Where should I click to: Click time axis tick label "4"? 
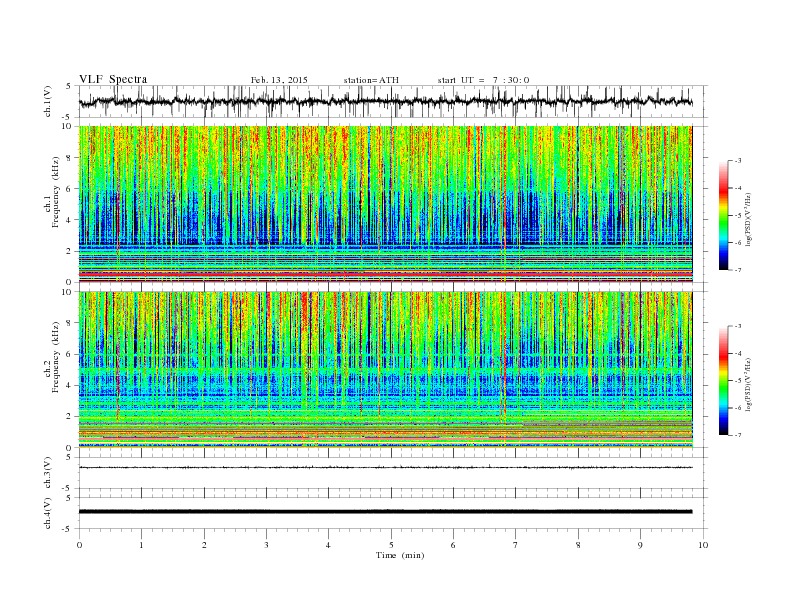[328, 545]
